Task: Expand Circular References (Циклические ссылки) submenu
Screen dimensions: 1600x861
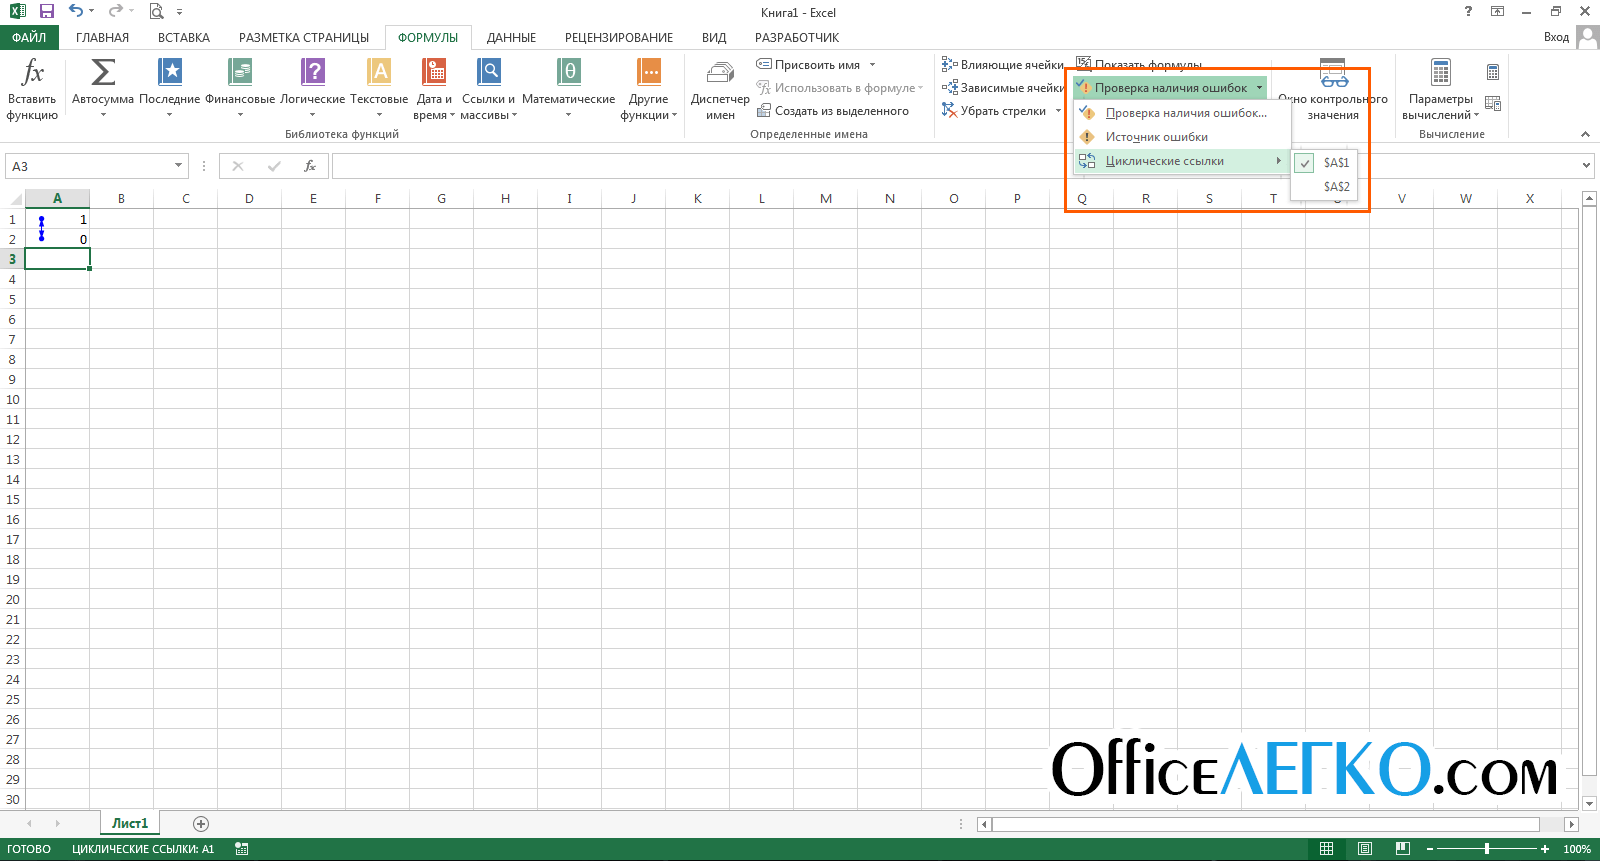Action: point(1165,161)
